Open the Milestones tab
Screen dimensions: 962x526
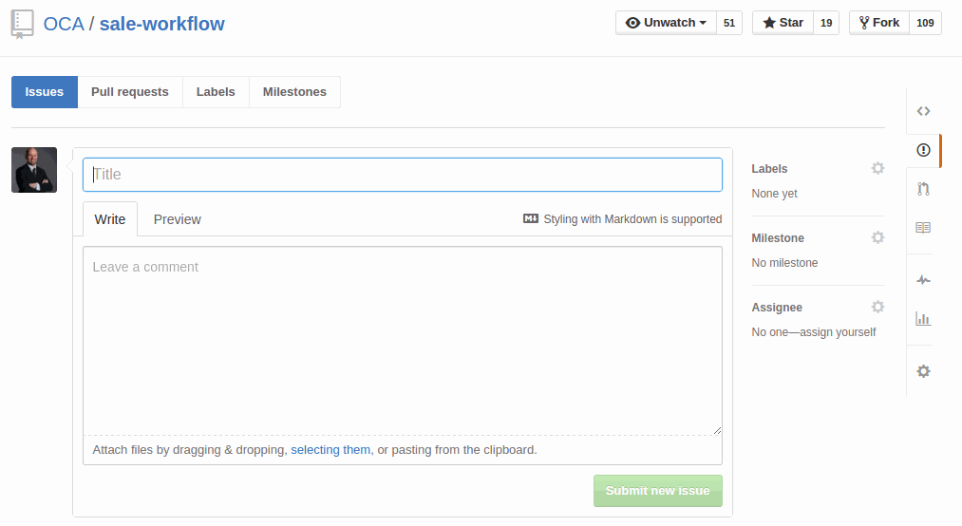294,92
